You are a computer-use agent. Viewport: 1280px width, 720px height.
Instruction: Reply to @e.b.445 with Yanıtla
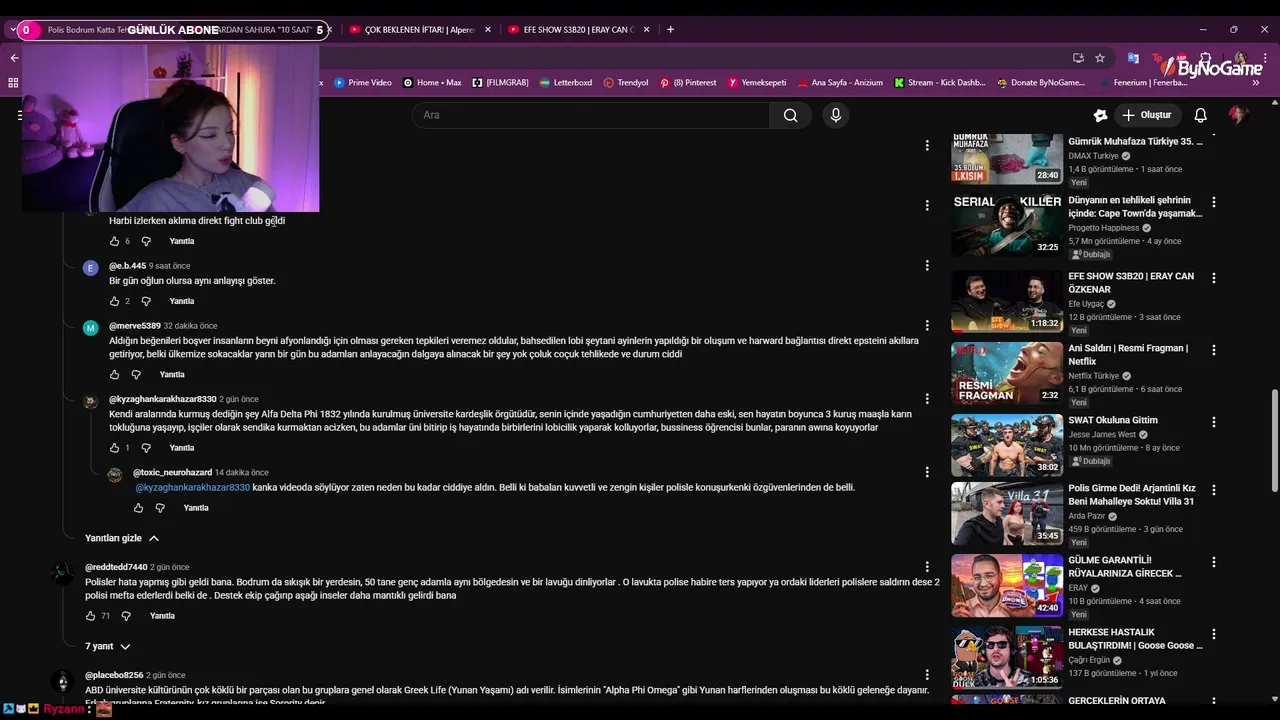182,301
